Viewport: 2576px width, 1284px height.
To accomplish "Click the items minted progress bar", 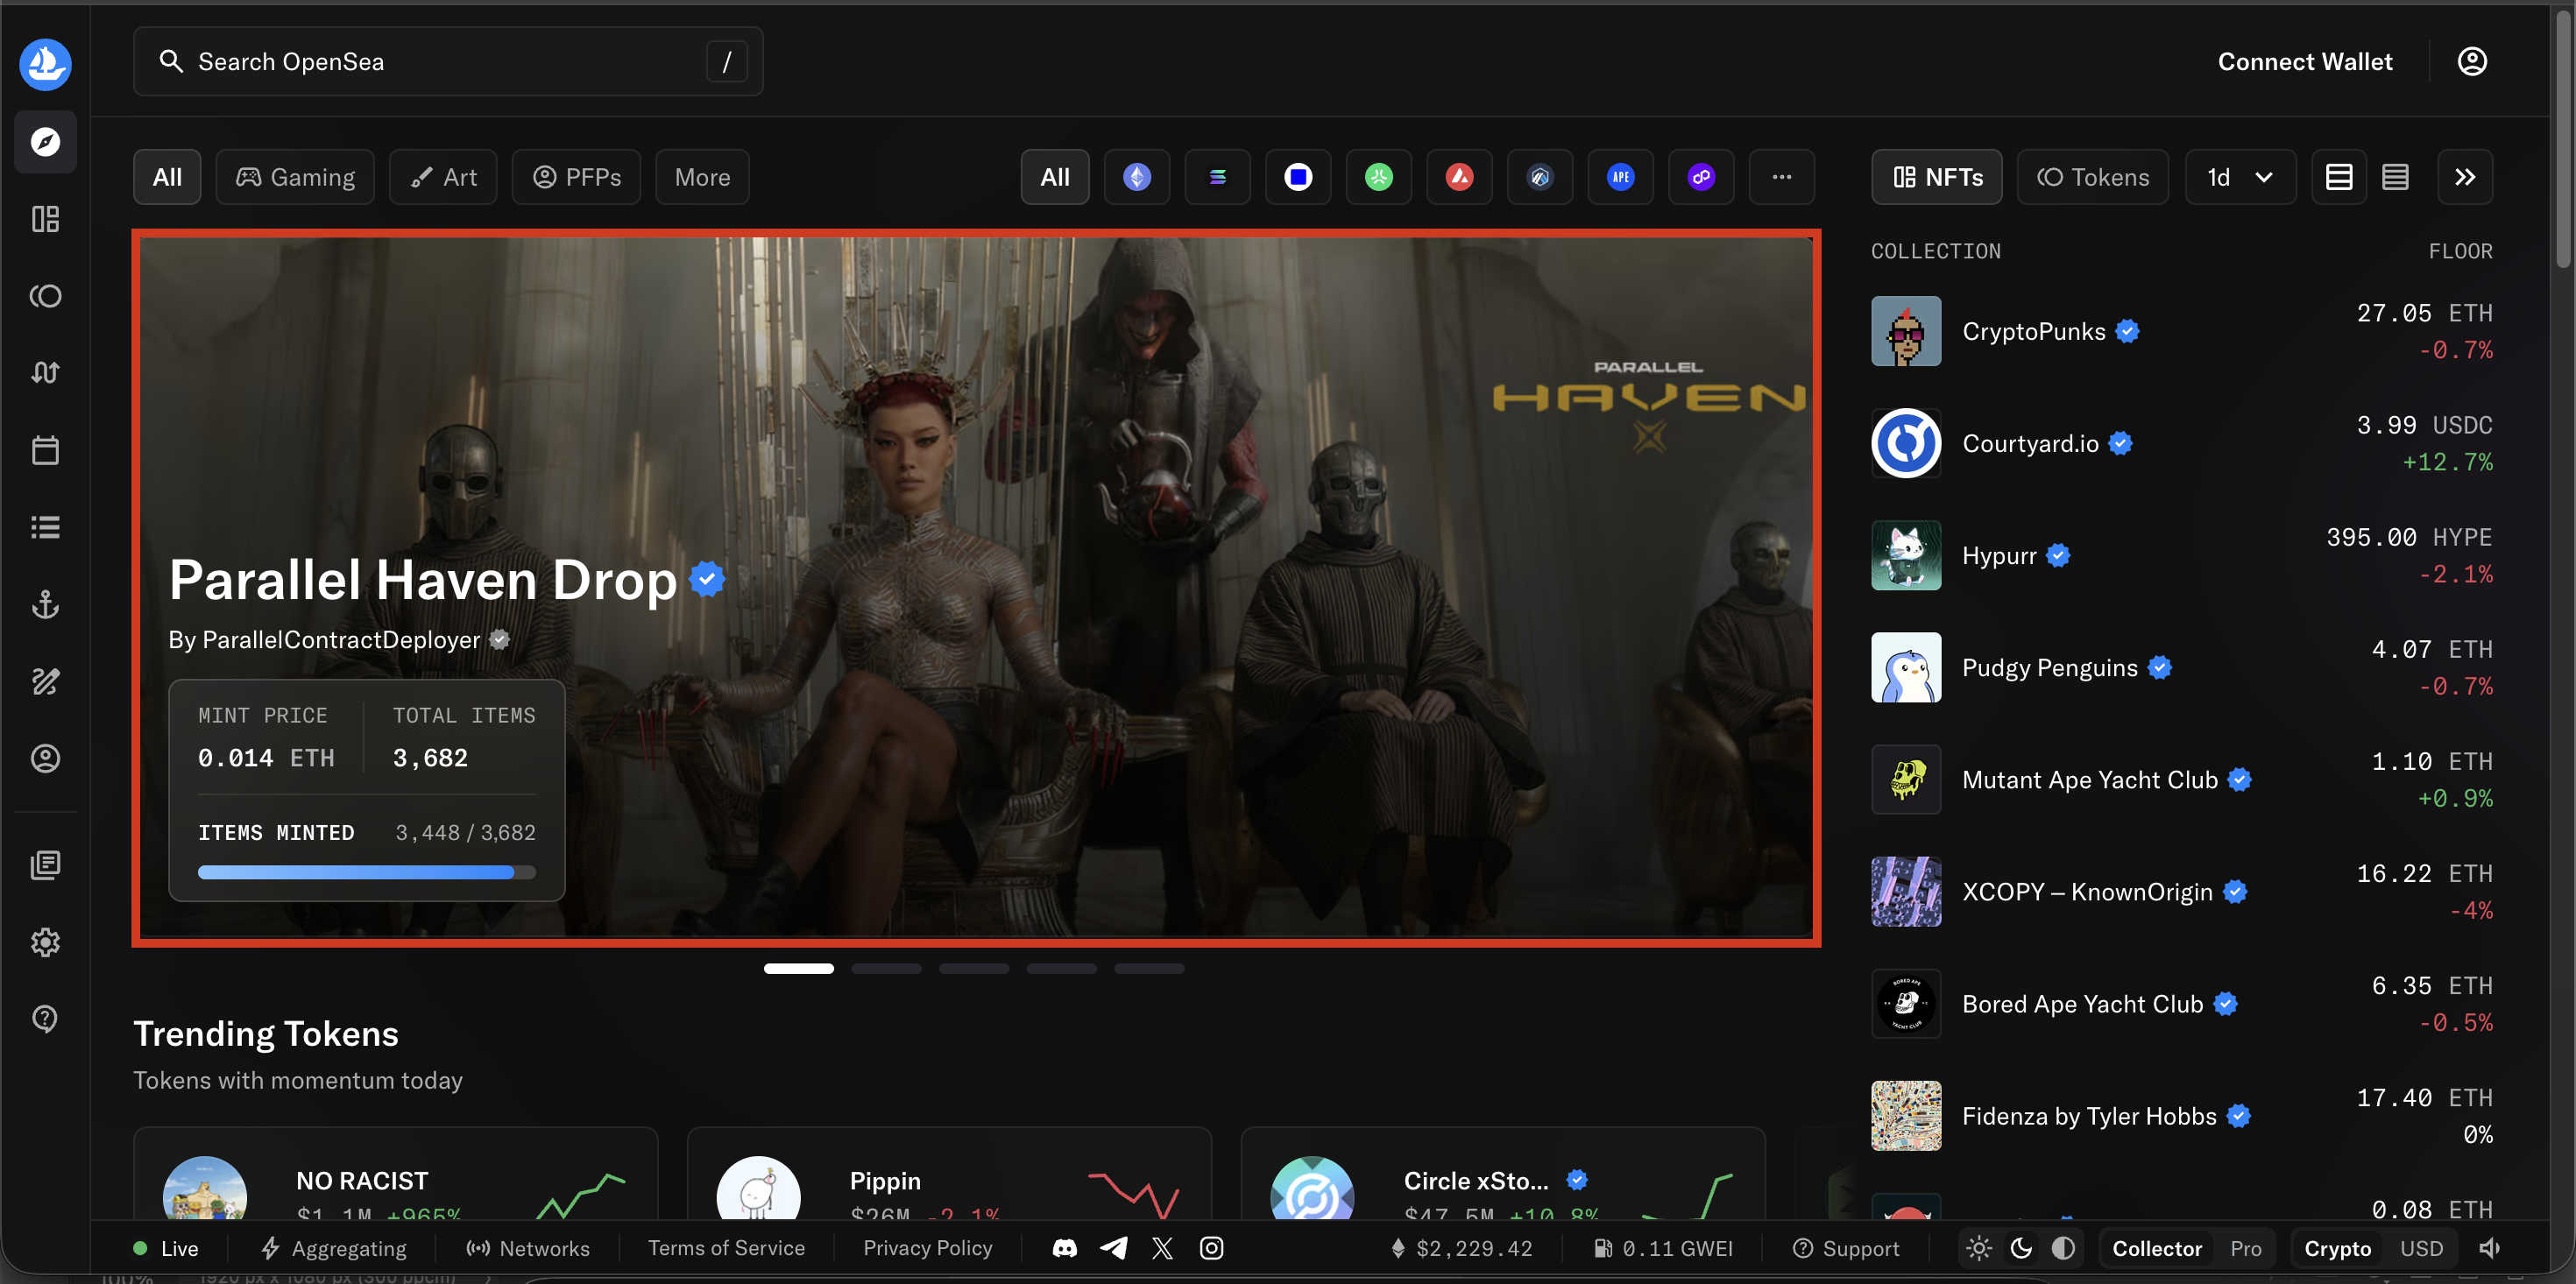I will 366,872.
